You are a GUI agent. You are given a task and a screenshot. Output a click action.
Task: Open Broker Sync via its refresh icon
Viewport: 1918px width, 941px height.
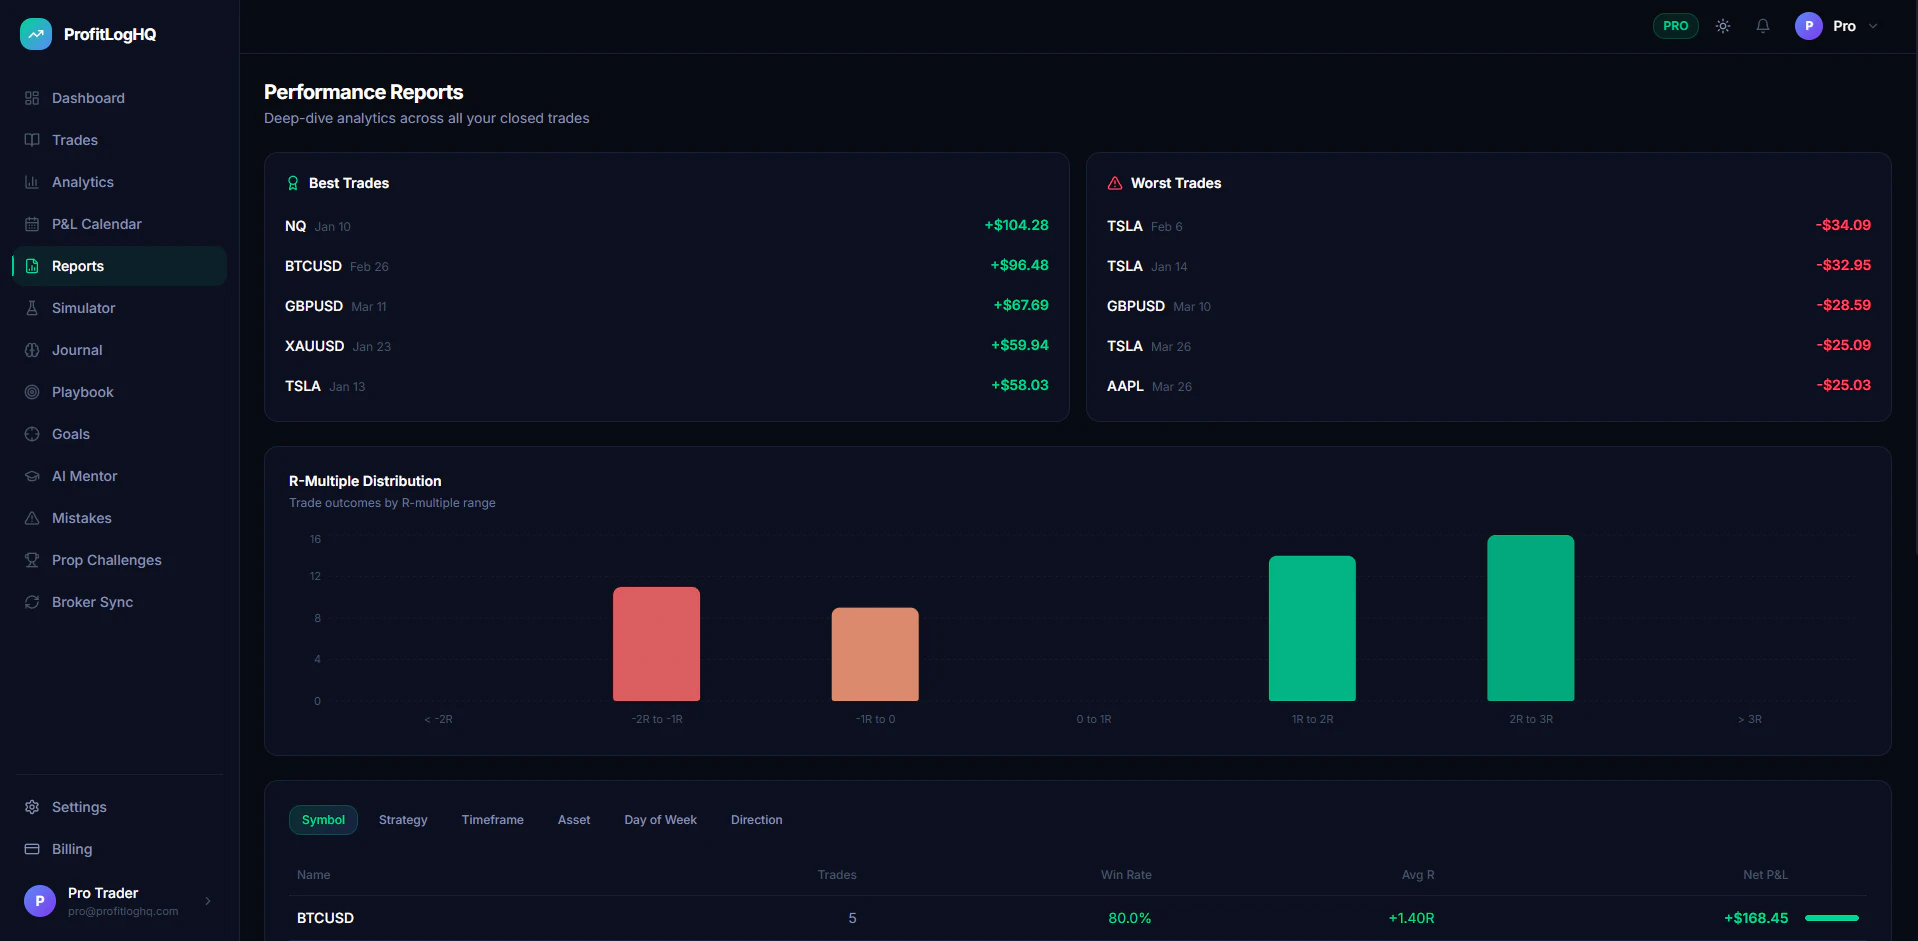(x=32, y=602)
